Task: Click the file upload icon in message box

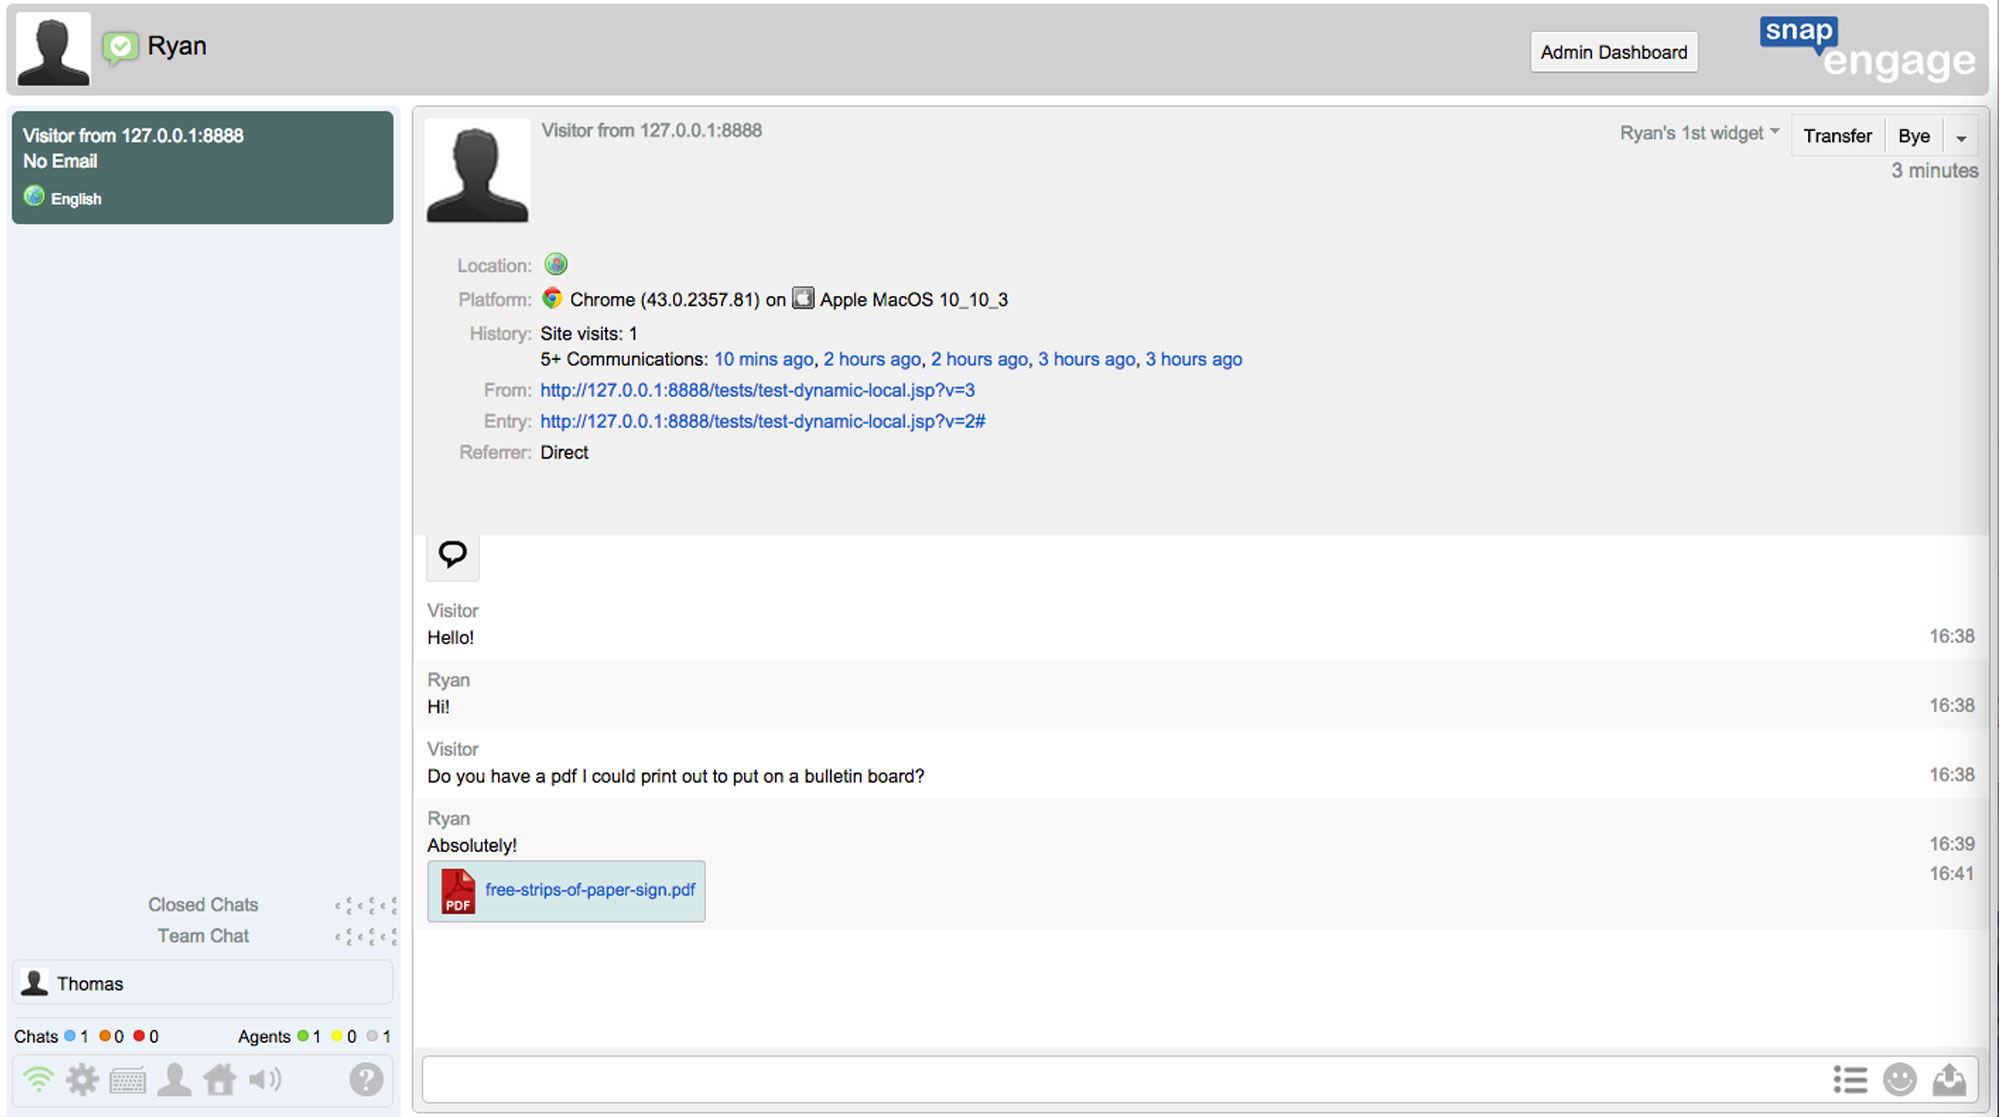Action: [x=1948, y=1080]
